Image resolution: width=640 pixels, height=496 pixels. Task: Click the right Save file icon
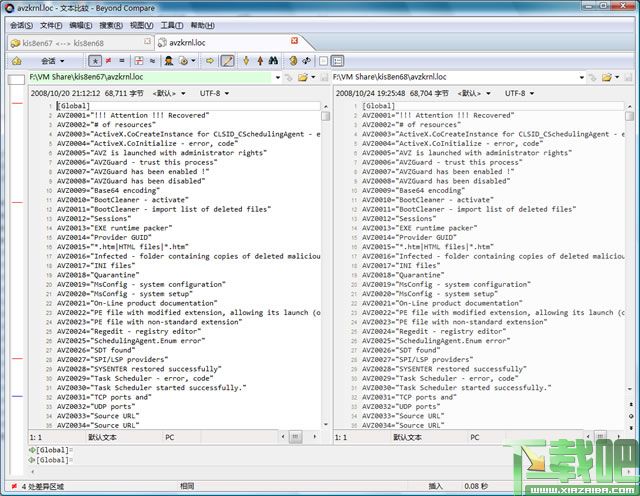628,77
